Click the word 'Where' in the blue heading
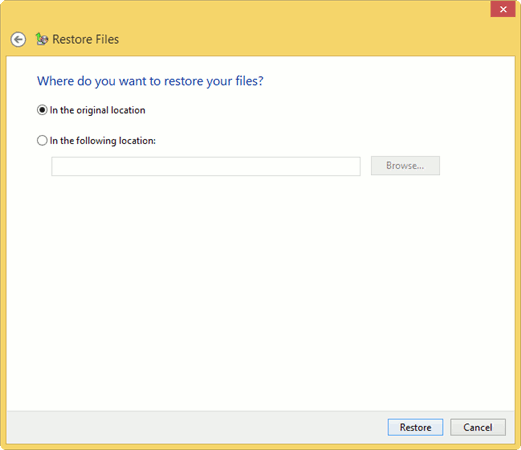 [55, 81]
